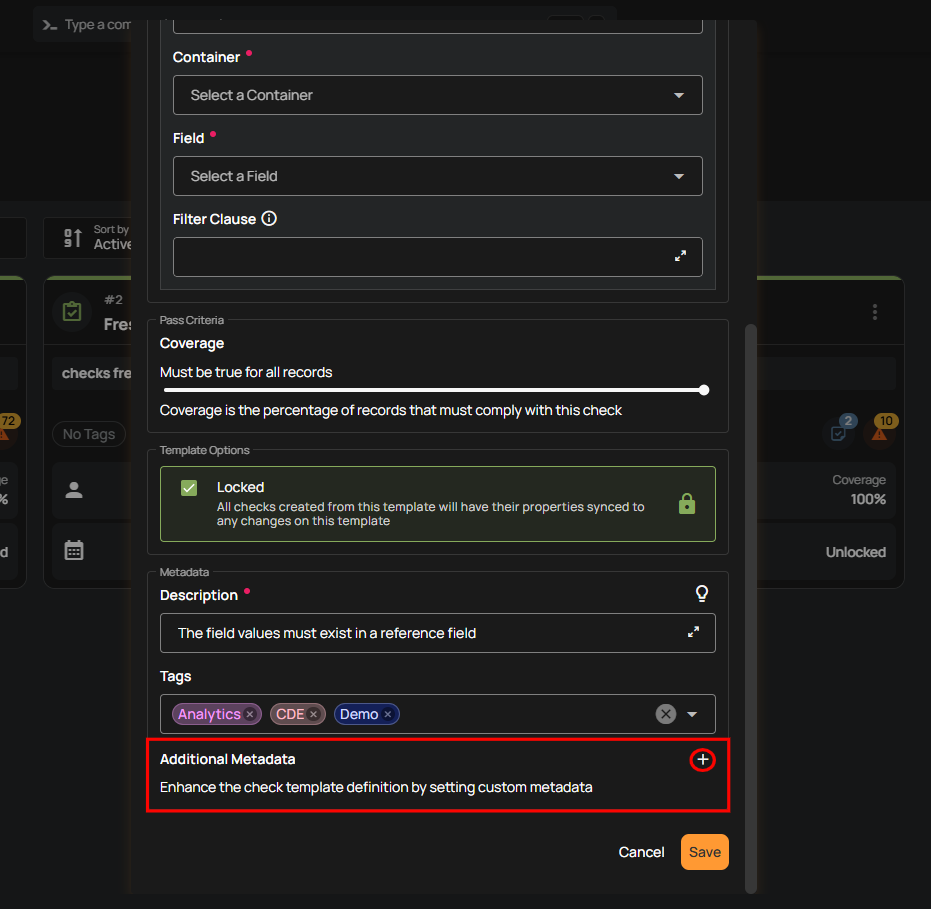Click the lightbulb icon next to Description
The height and width of the screenshot is (909, 931).
pos(702,593)
